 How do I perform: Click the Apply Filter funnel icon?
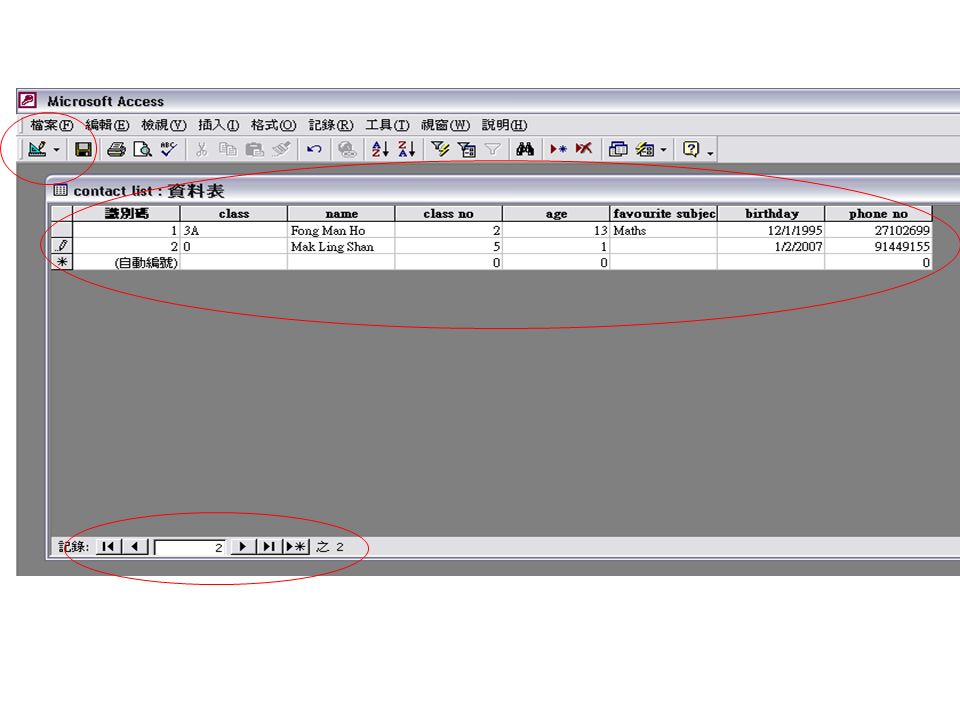pos(492,149)
